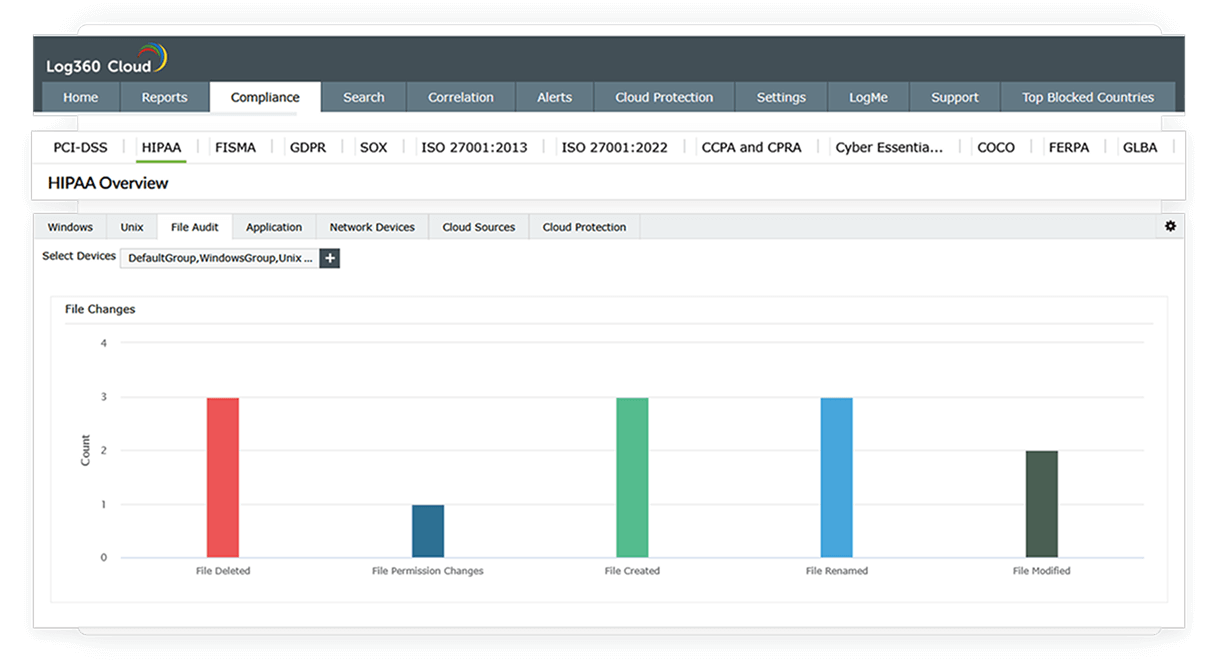Go to the Settings tab
1212x672 pixels.
781,97
